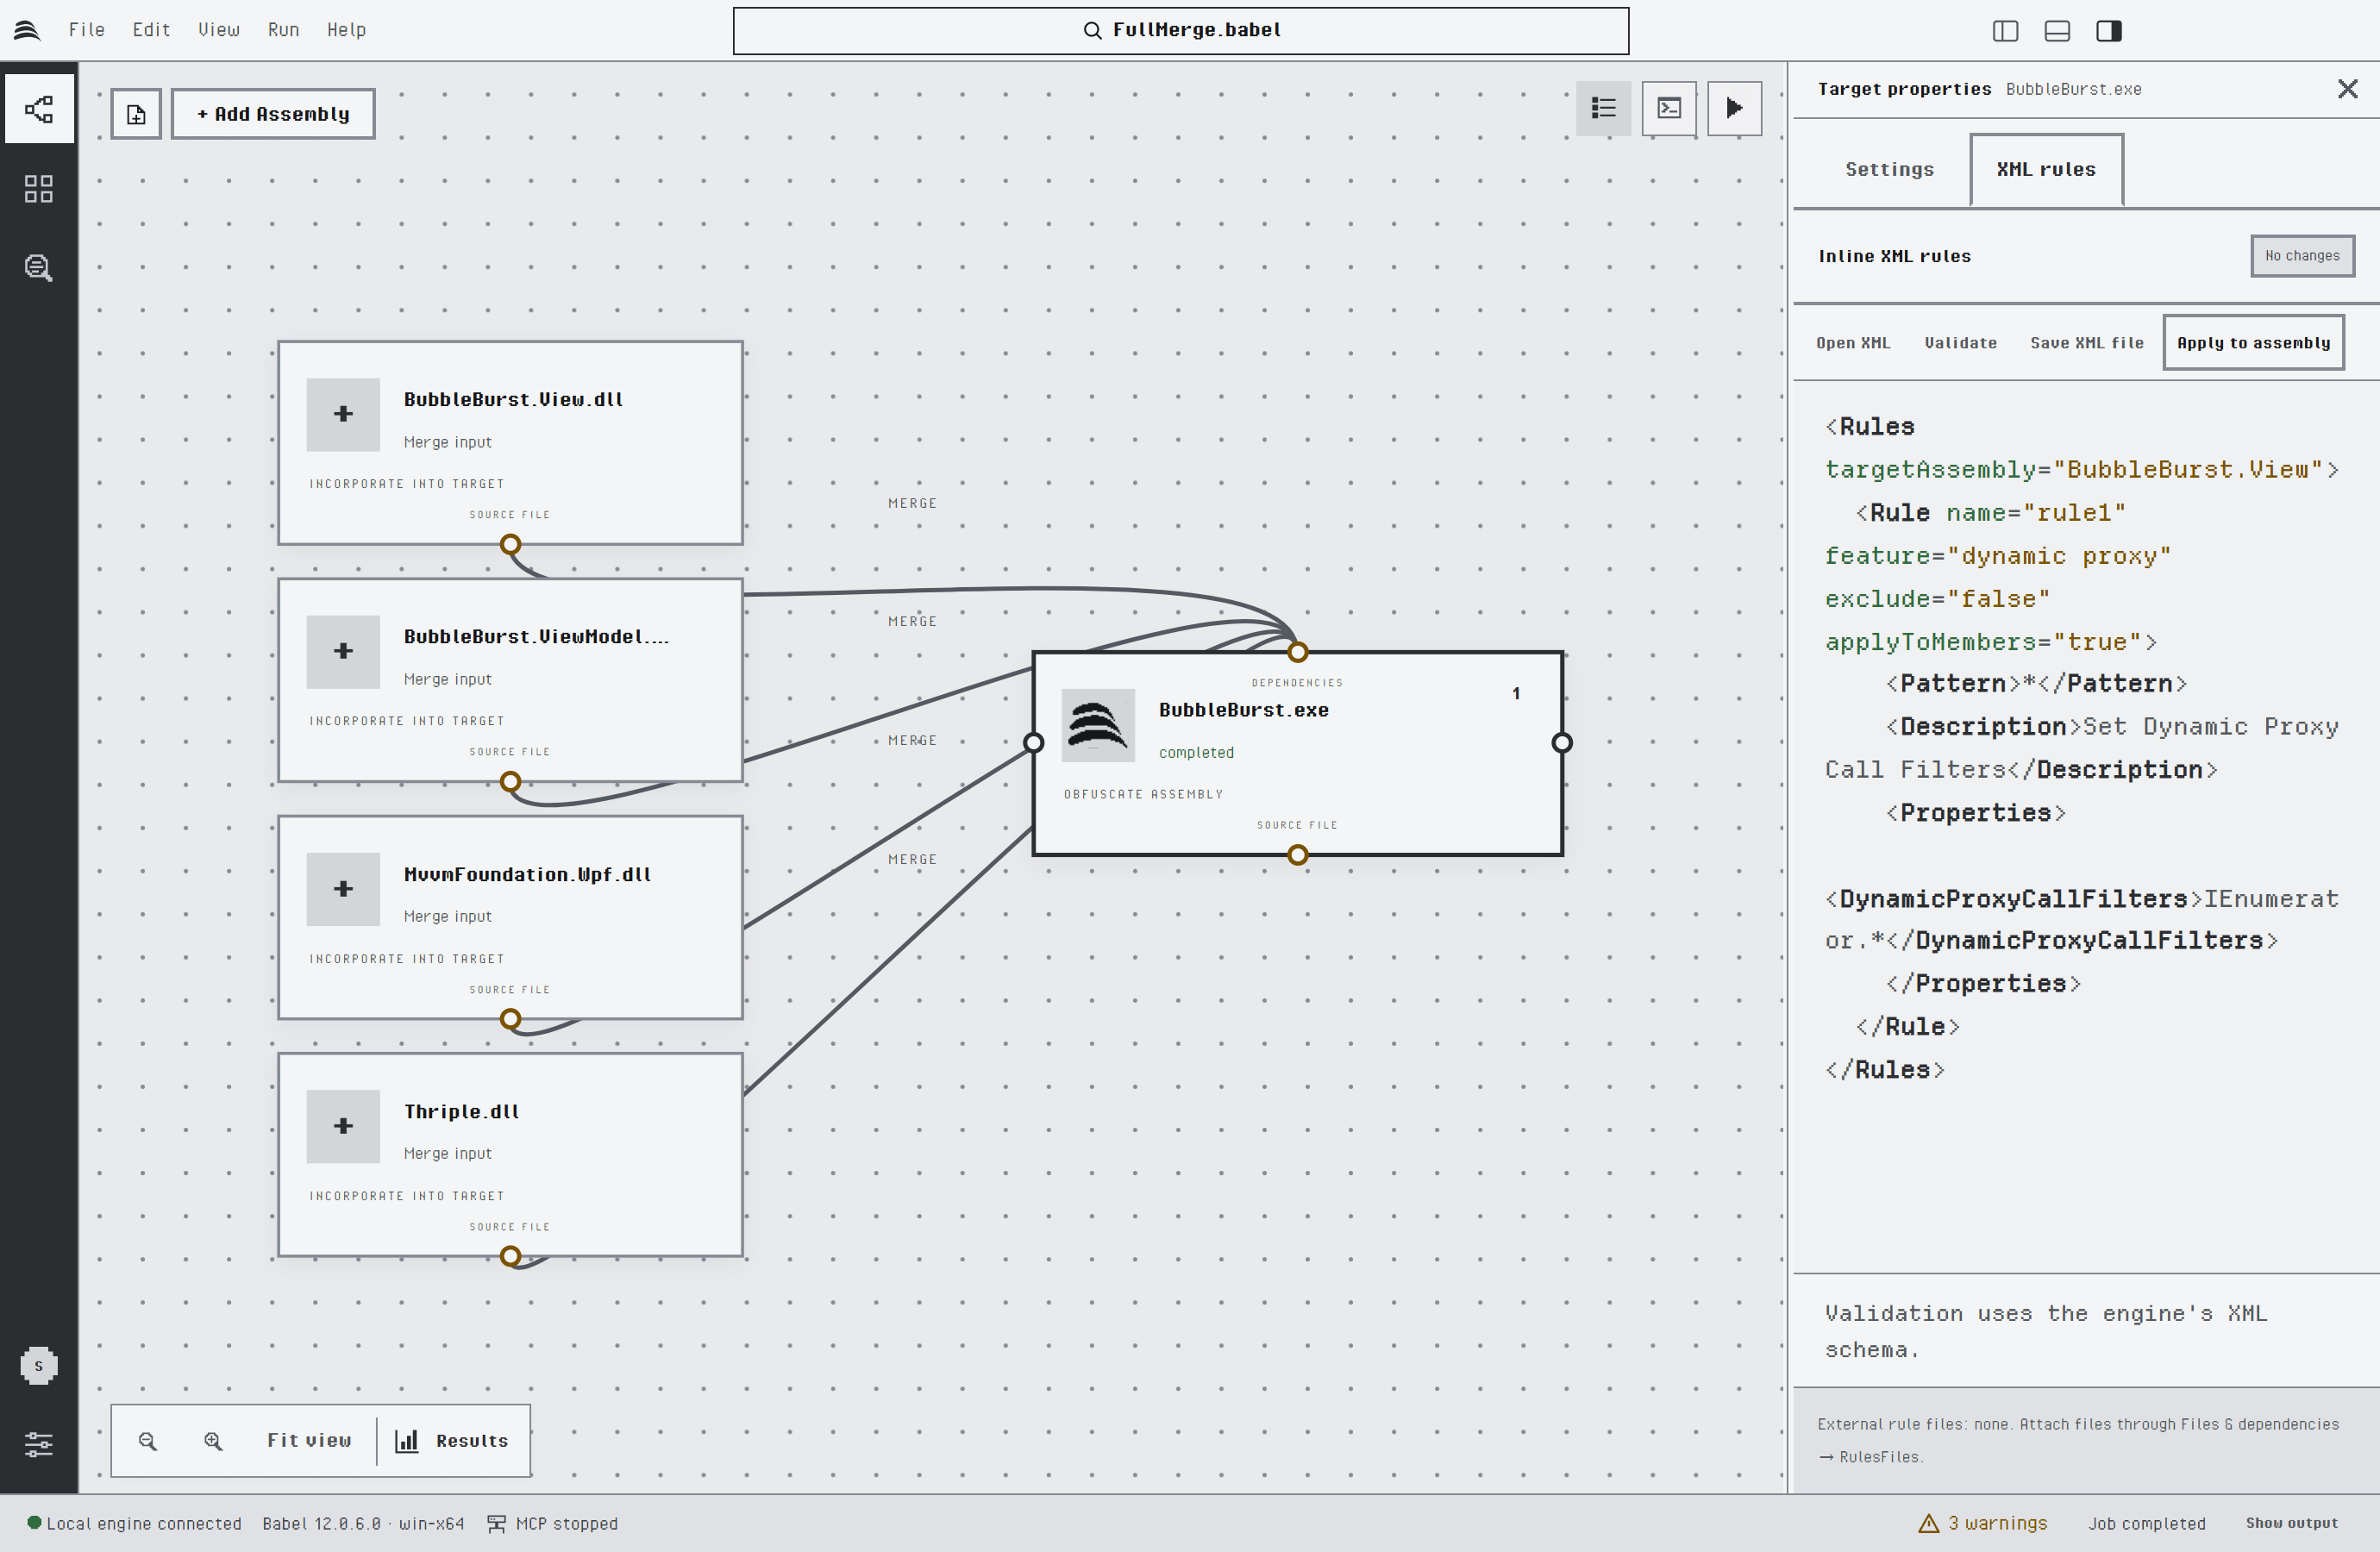Click Apply to assembly button

(x=2253, y=343)
